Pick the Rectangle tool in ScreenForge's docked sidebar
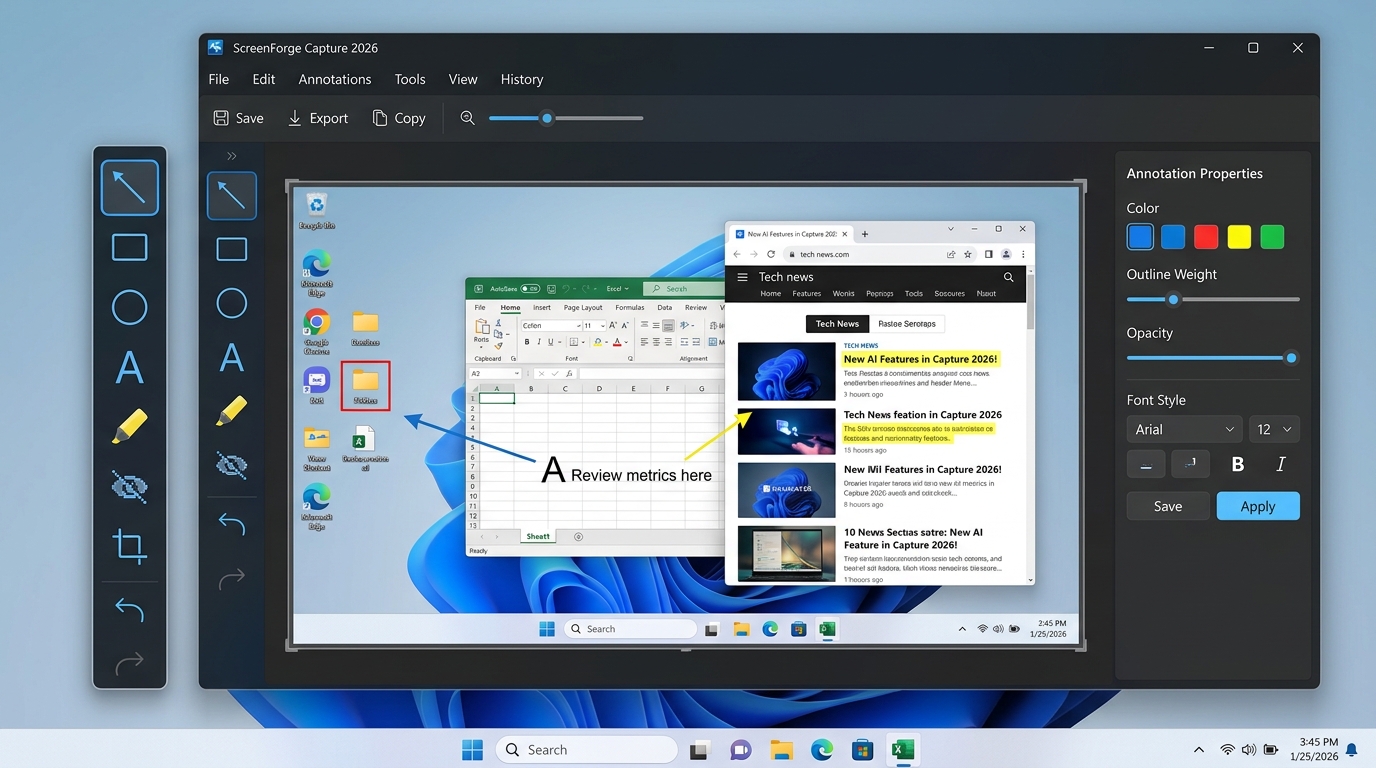 [232, 249]
